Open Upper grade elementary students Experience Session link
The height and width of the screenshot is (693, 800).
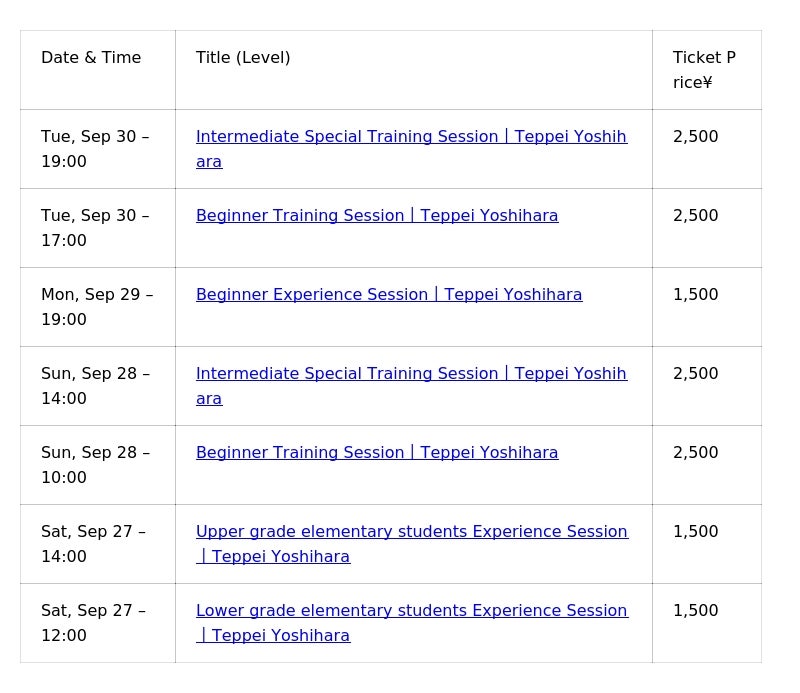(411, 532)
